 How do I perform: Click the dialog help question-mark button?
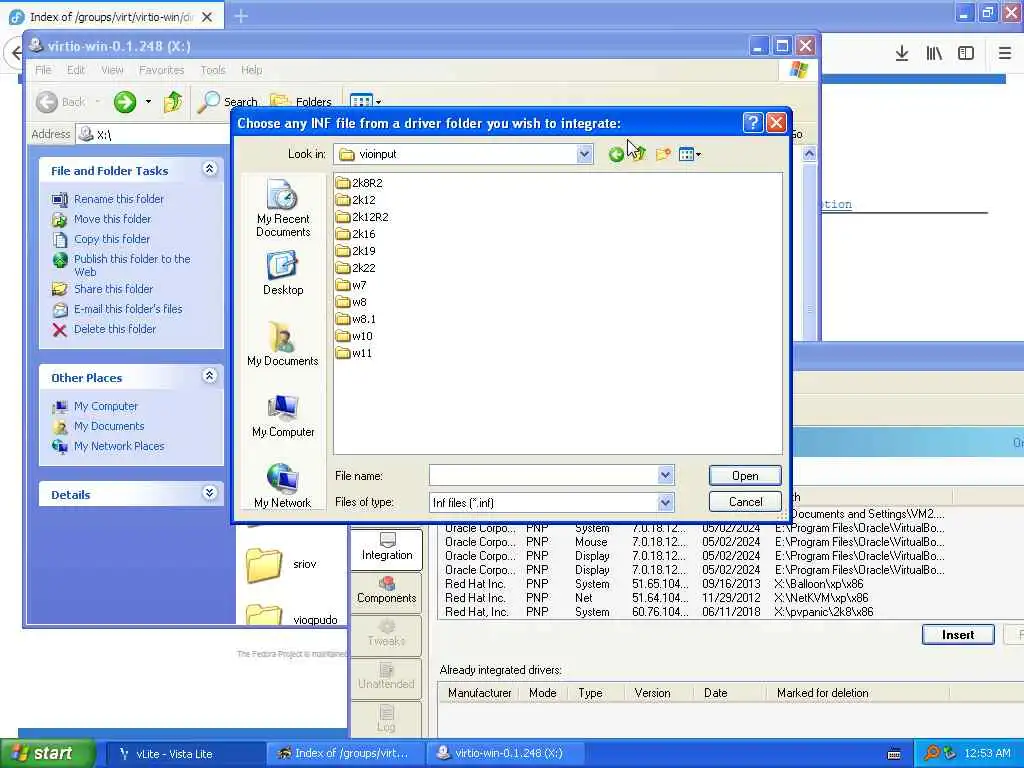click(x=752, y=123)
